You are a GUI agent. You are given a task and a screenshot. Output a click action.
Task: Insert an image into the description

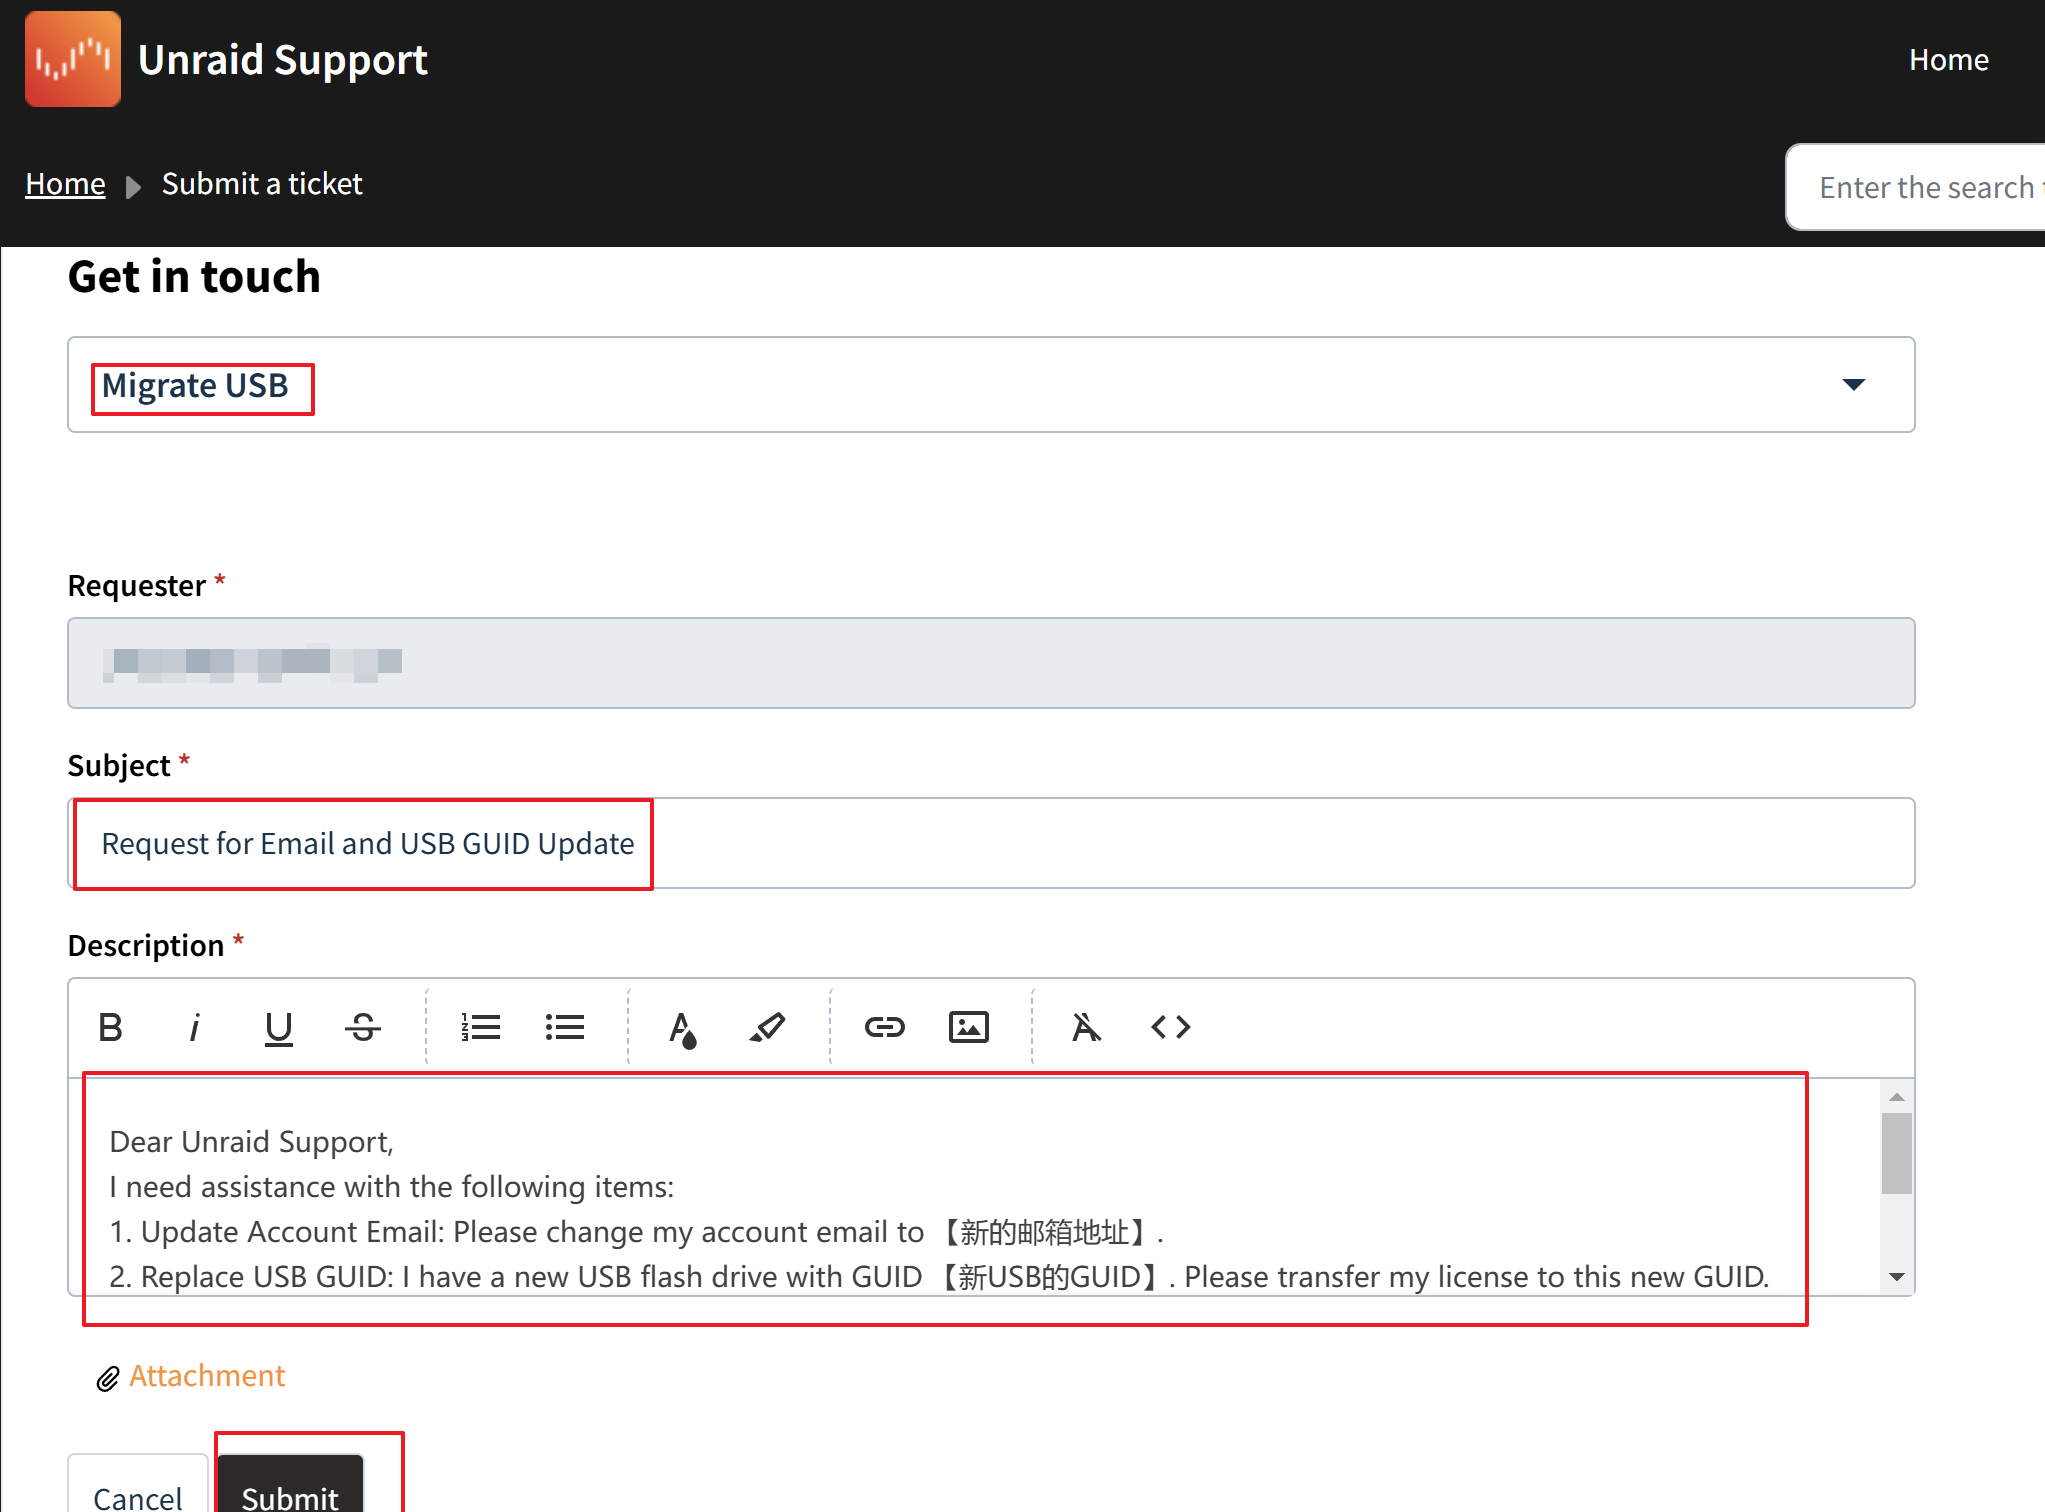point(969,1027)
